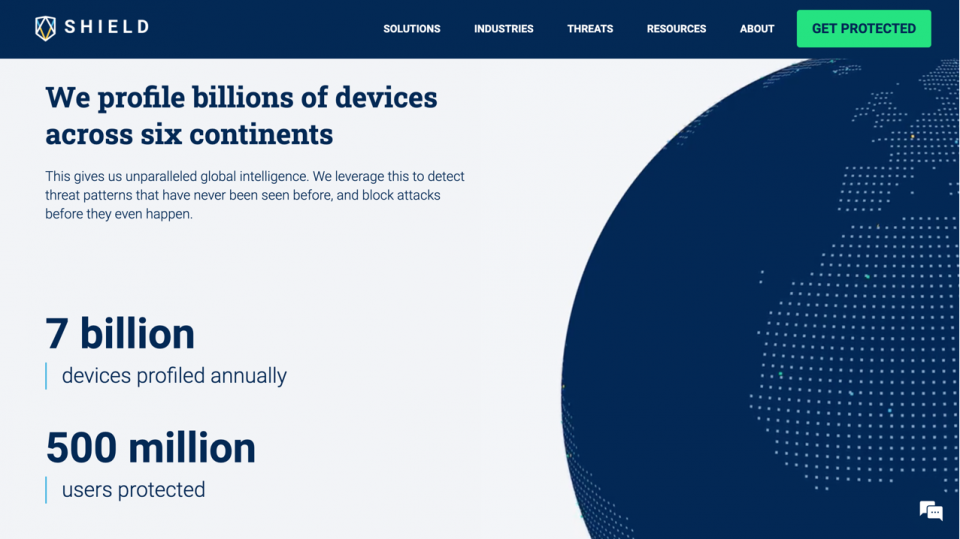This screenshot has width=960, height=539.
Task: Click the "users protected" label
Action: pos(133,490)
